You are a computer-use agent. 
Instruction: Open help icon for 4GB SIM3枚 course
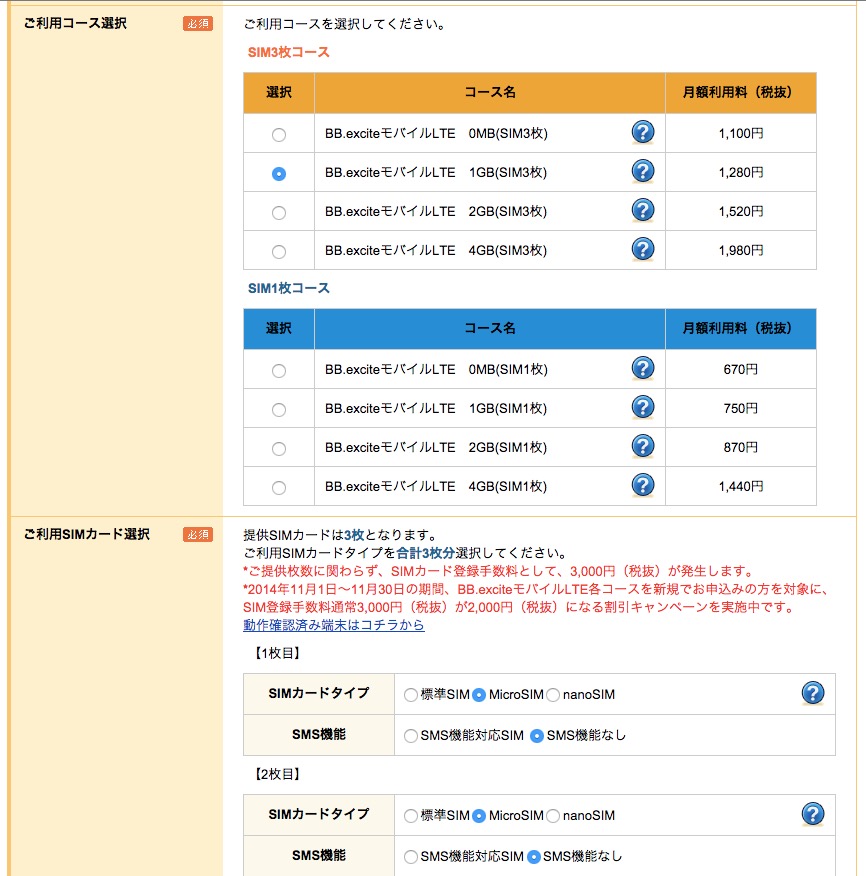(x=643, y=250)
